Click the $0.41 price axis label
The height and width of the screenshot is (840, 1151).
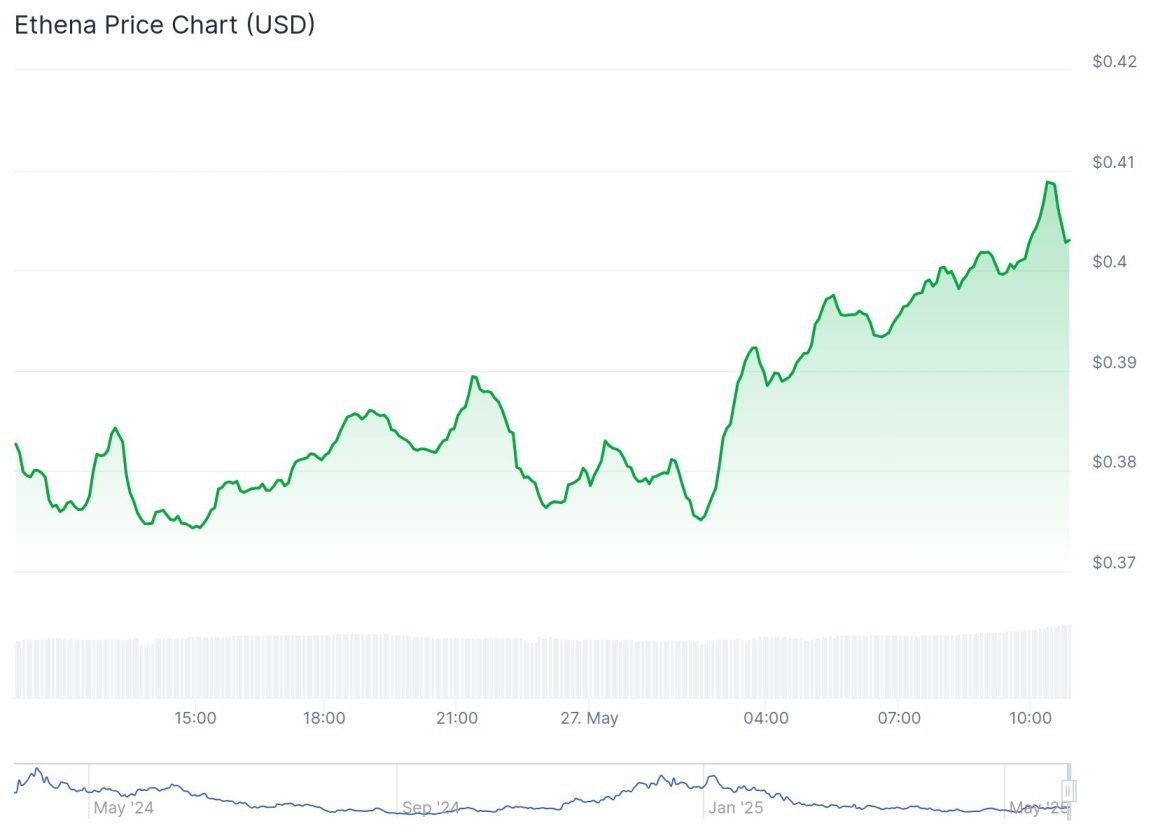[x=1114, y=162]
